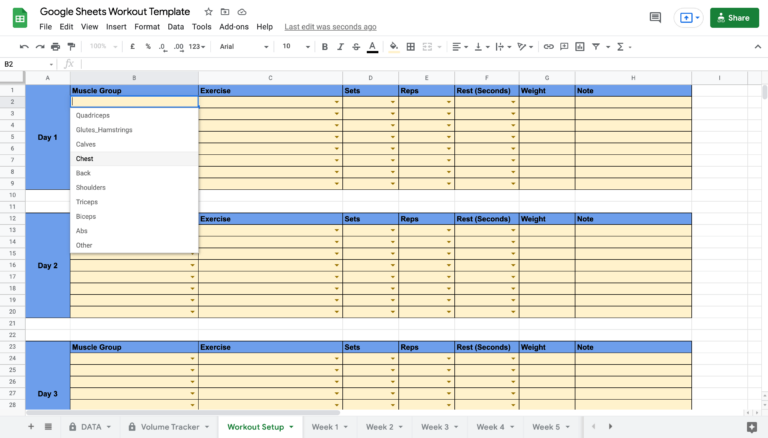This screenshot has width=768, height=438.
Task: Open comment history icon
Action: (655, 18)
